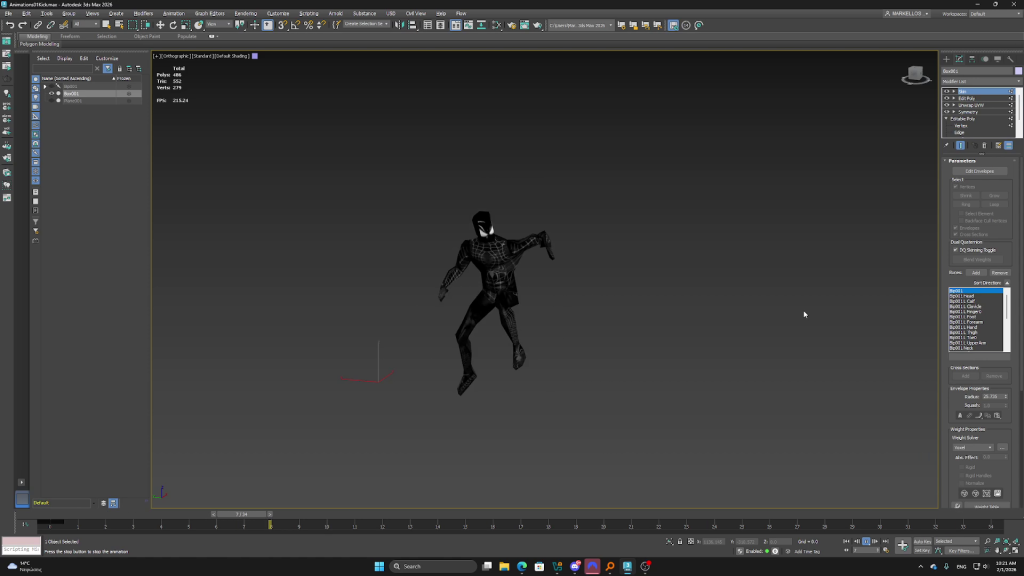This screenshot has width=1024, height=576.
Task: Click the Auto Key button
Action: point(922,541)
